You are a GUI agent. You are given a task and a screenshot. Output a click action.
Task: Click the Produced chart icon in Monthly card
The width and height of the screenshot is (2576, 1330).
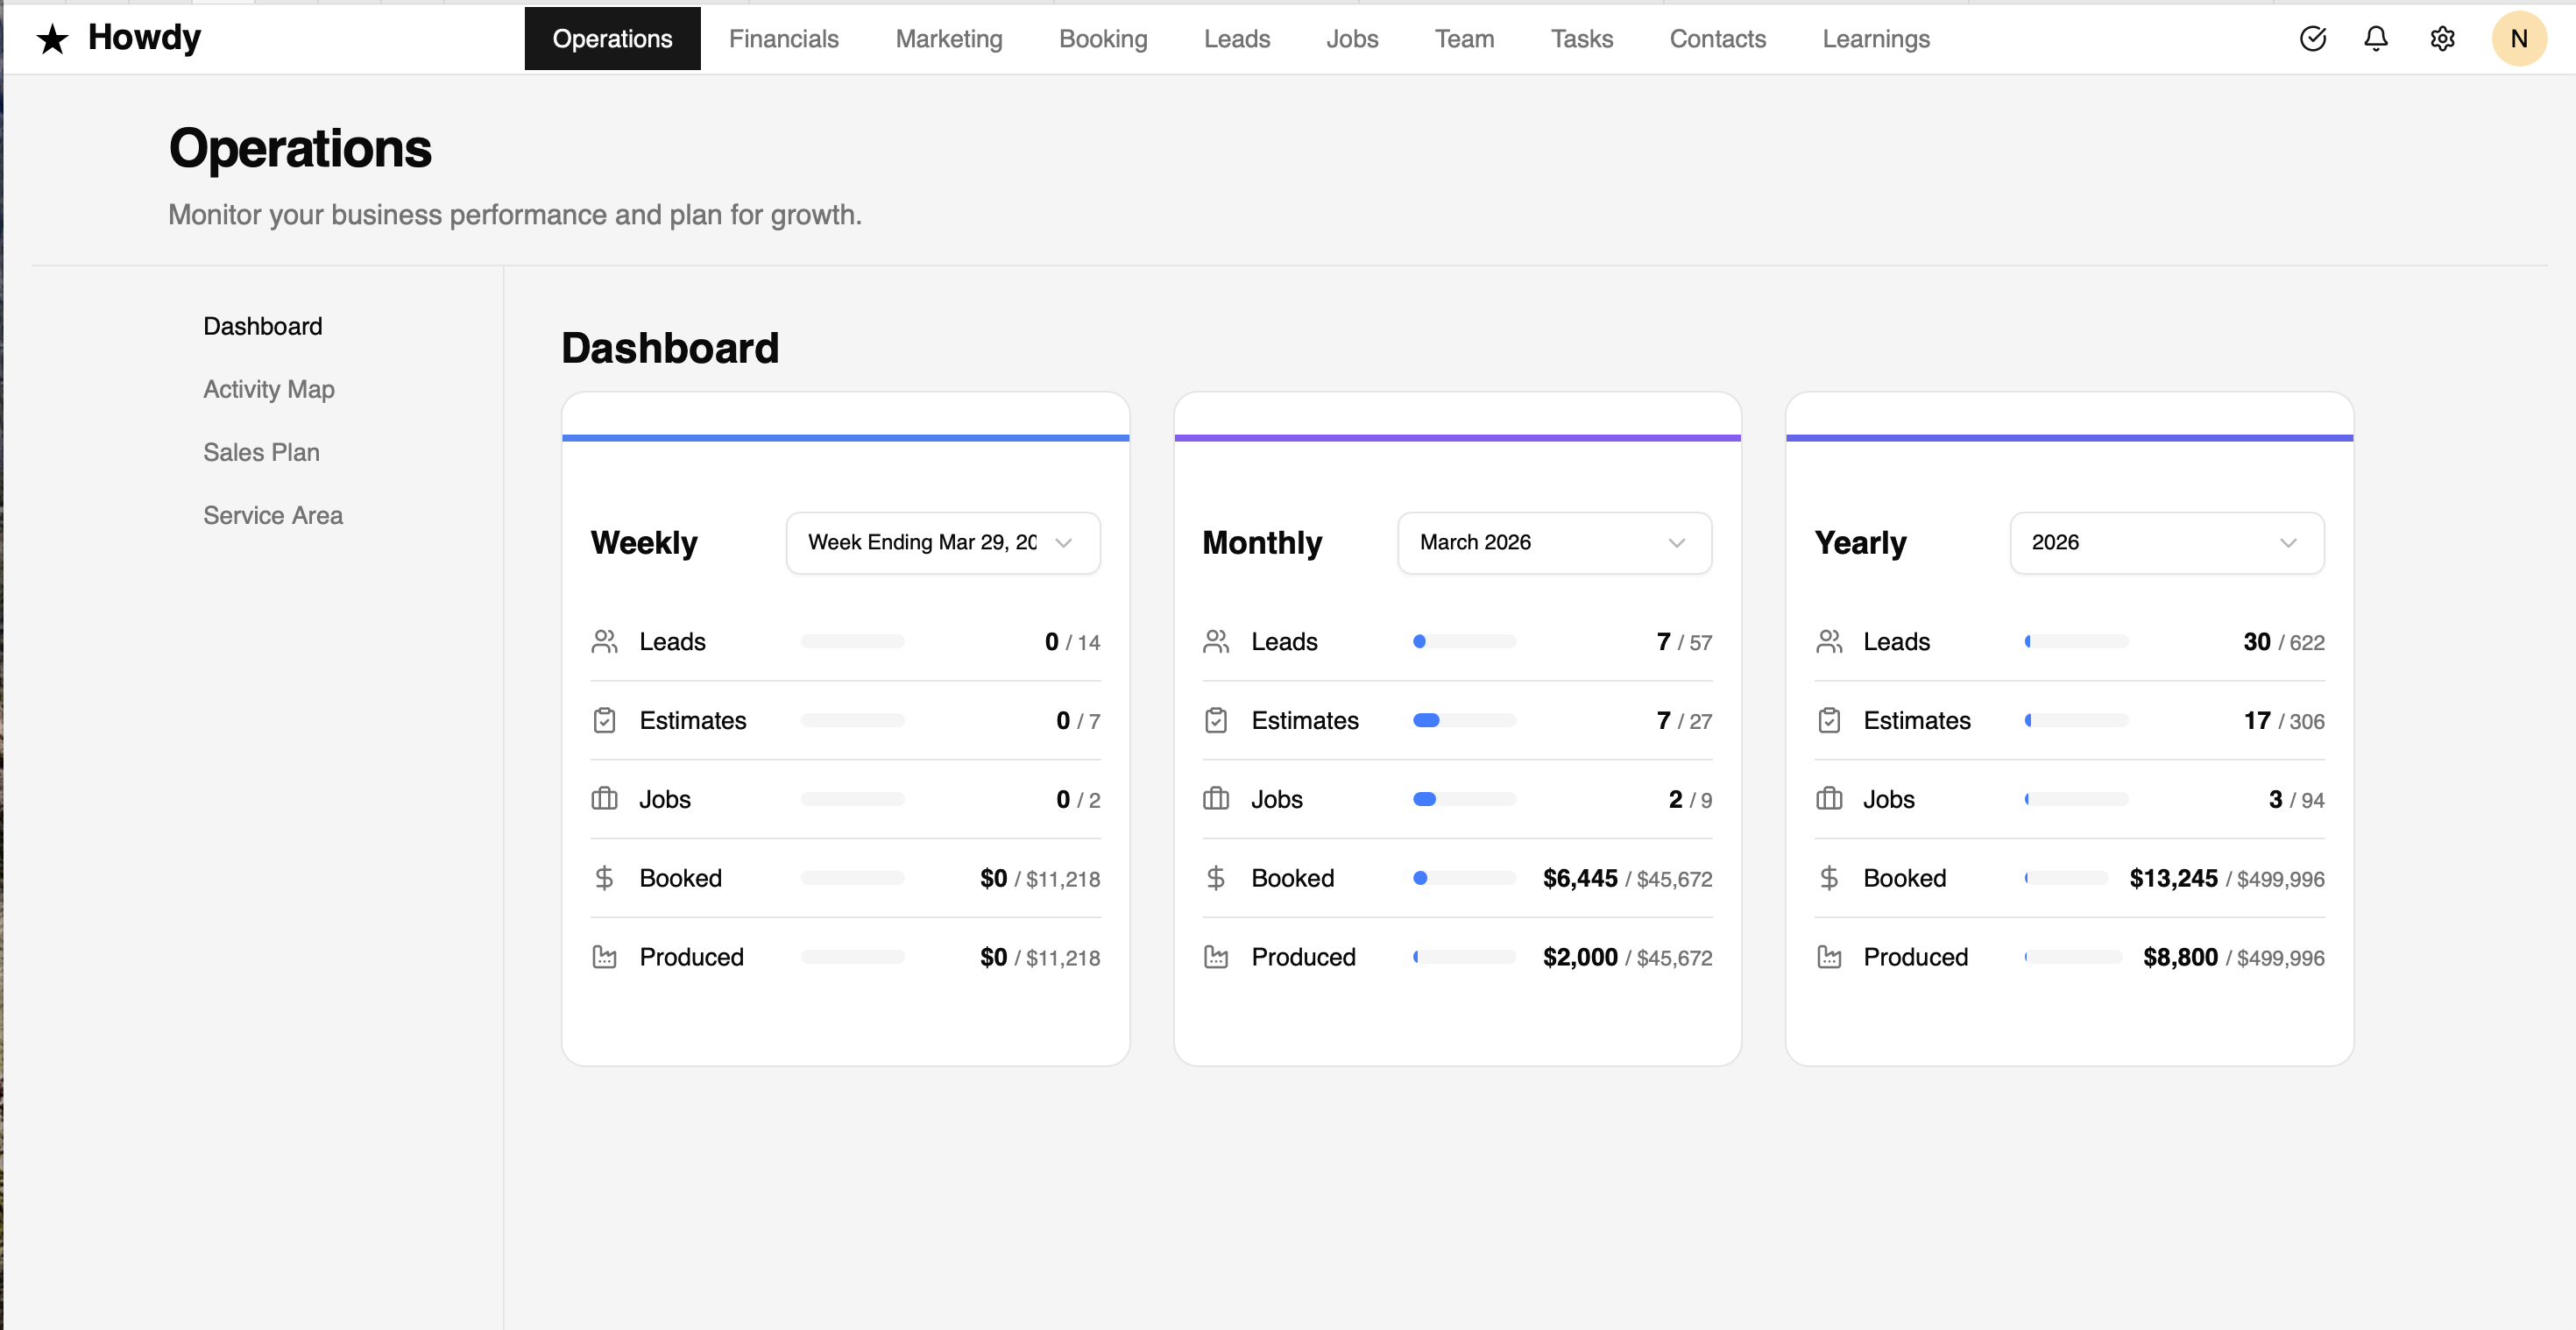click(1217, 956)
